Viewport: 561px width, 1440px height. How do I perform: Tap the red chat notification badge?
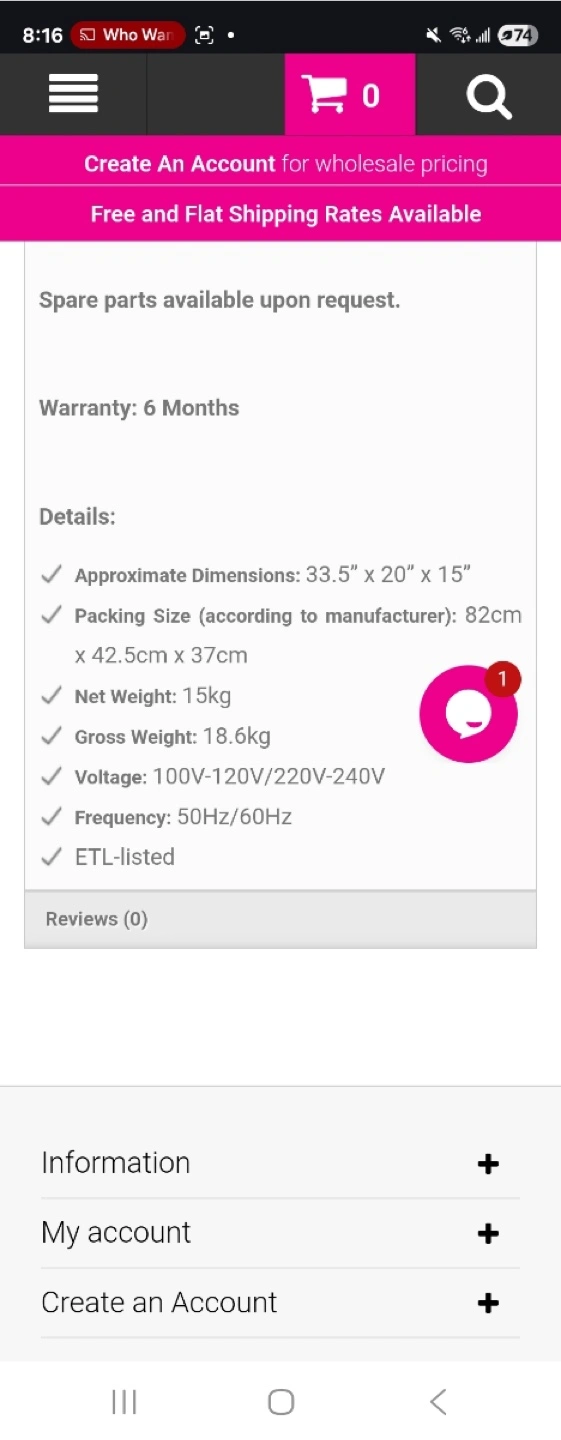tap(503, 679)
